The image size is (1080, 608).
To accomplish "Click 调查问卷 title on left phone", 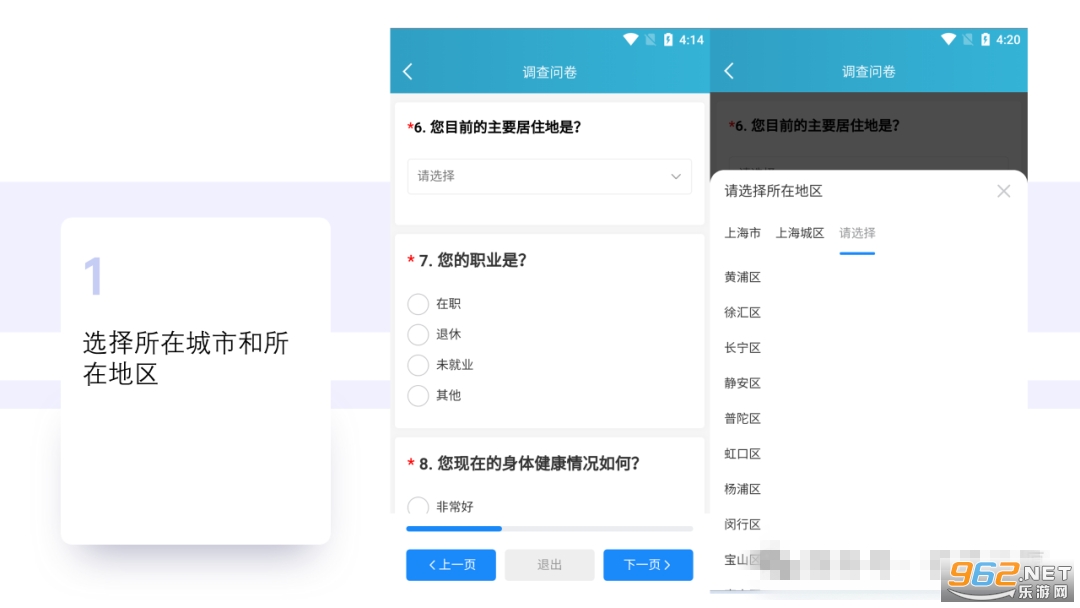I will (x=549, y=72).
